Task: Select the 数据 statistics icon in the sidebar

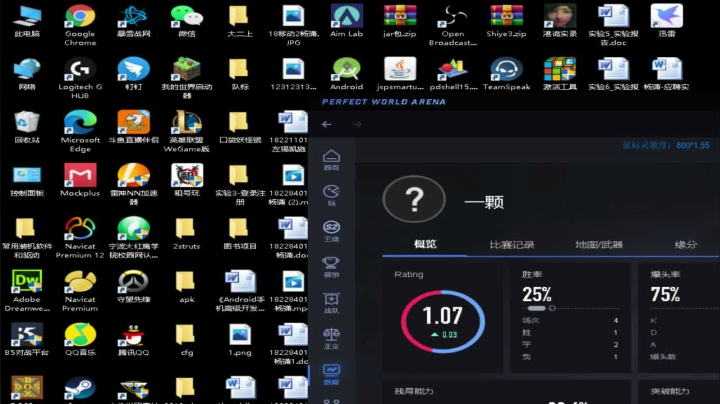Action: [x=332, y=374]
